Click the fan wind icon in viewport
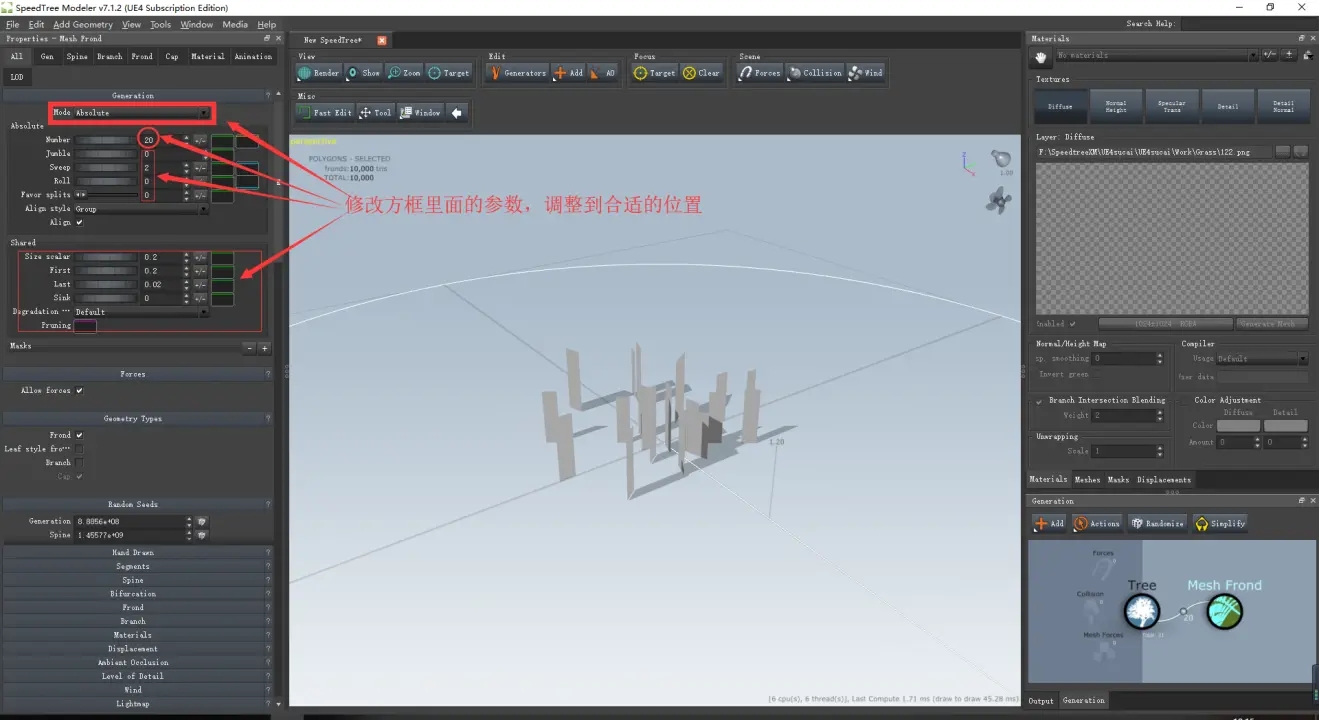 998,201
